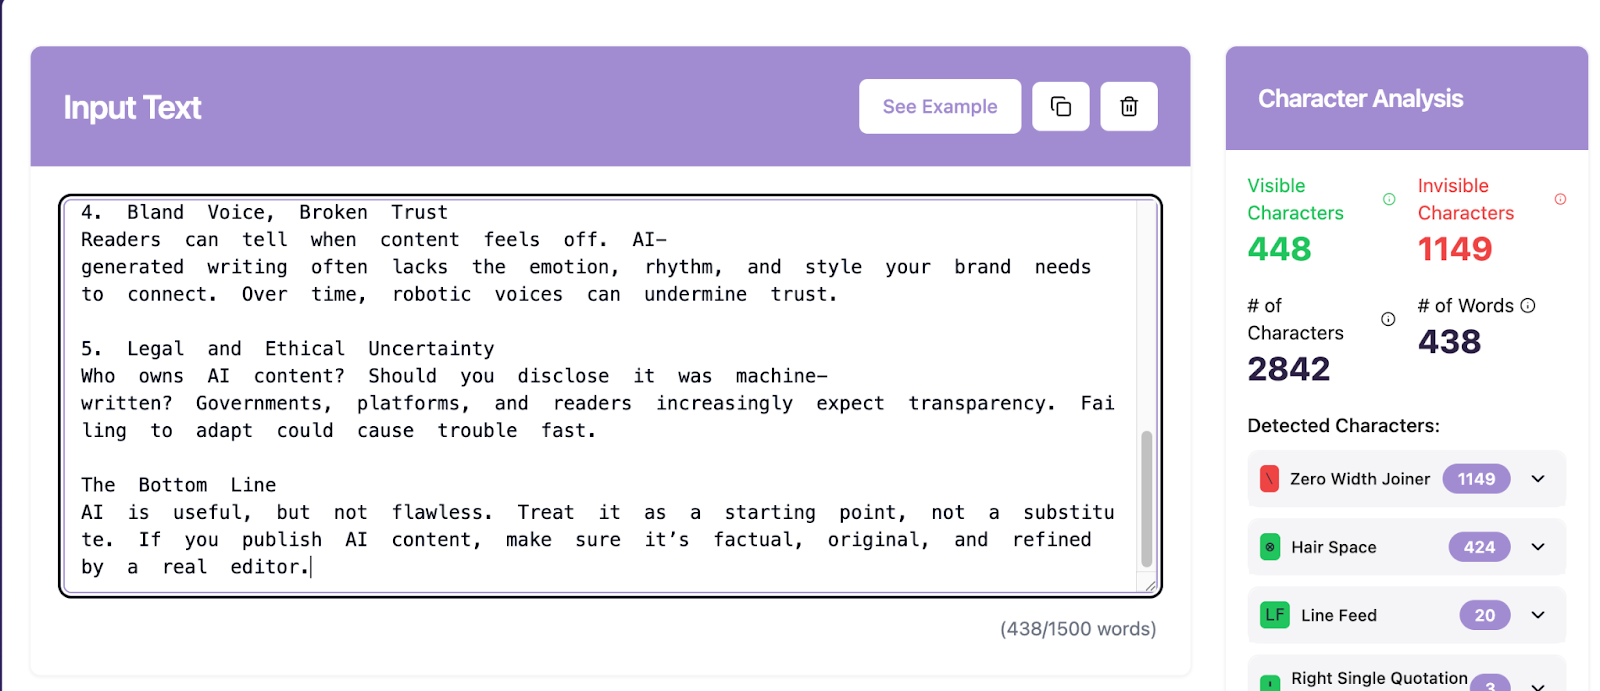Click the Visible Characters info icon
Viewport: 1600px width, 691px height.
coord(1389,199)
